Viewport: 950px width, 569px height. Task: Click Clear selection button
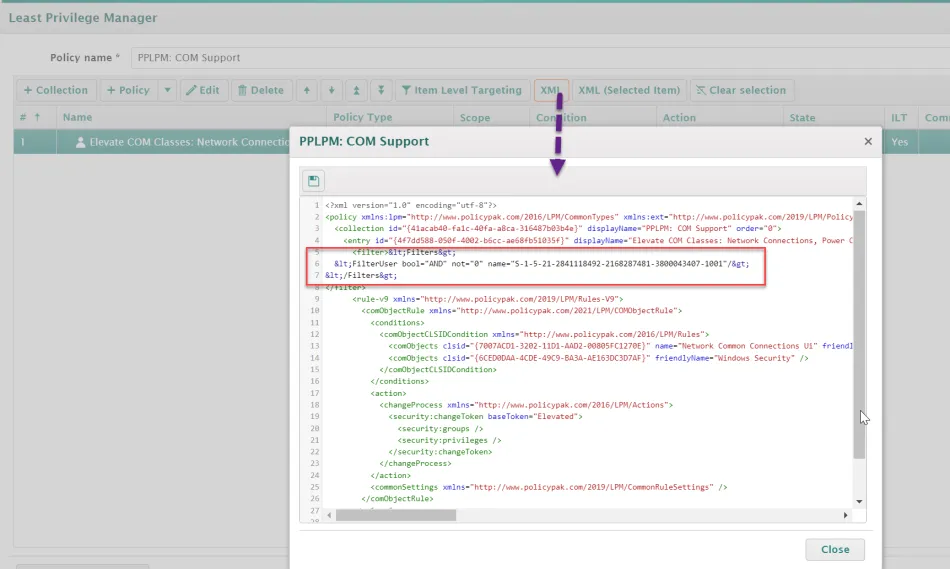[x=741, y=90]
